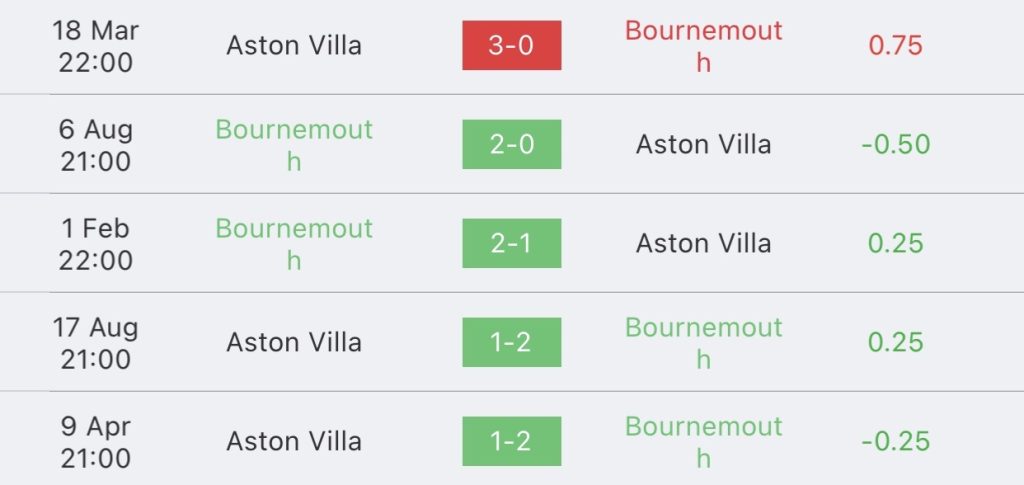Open the 2-1 score box
Screen dimensions: 1024x485
511,243
